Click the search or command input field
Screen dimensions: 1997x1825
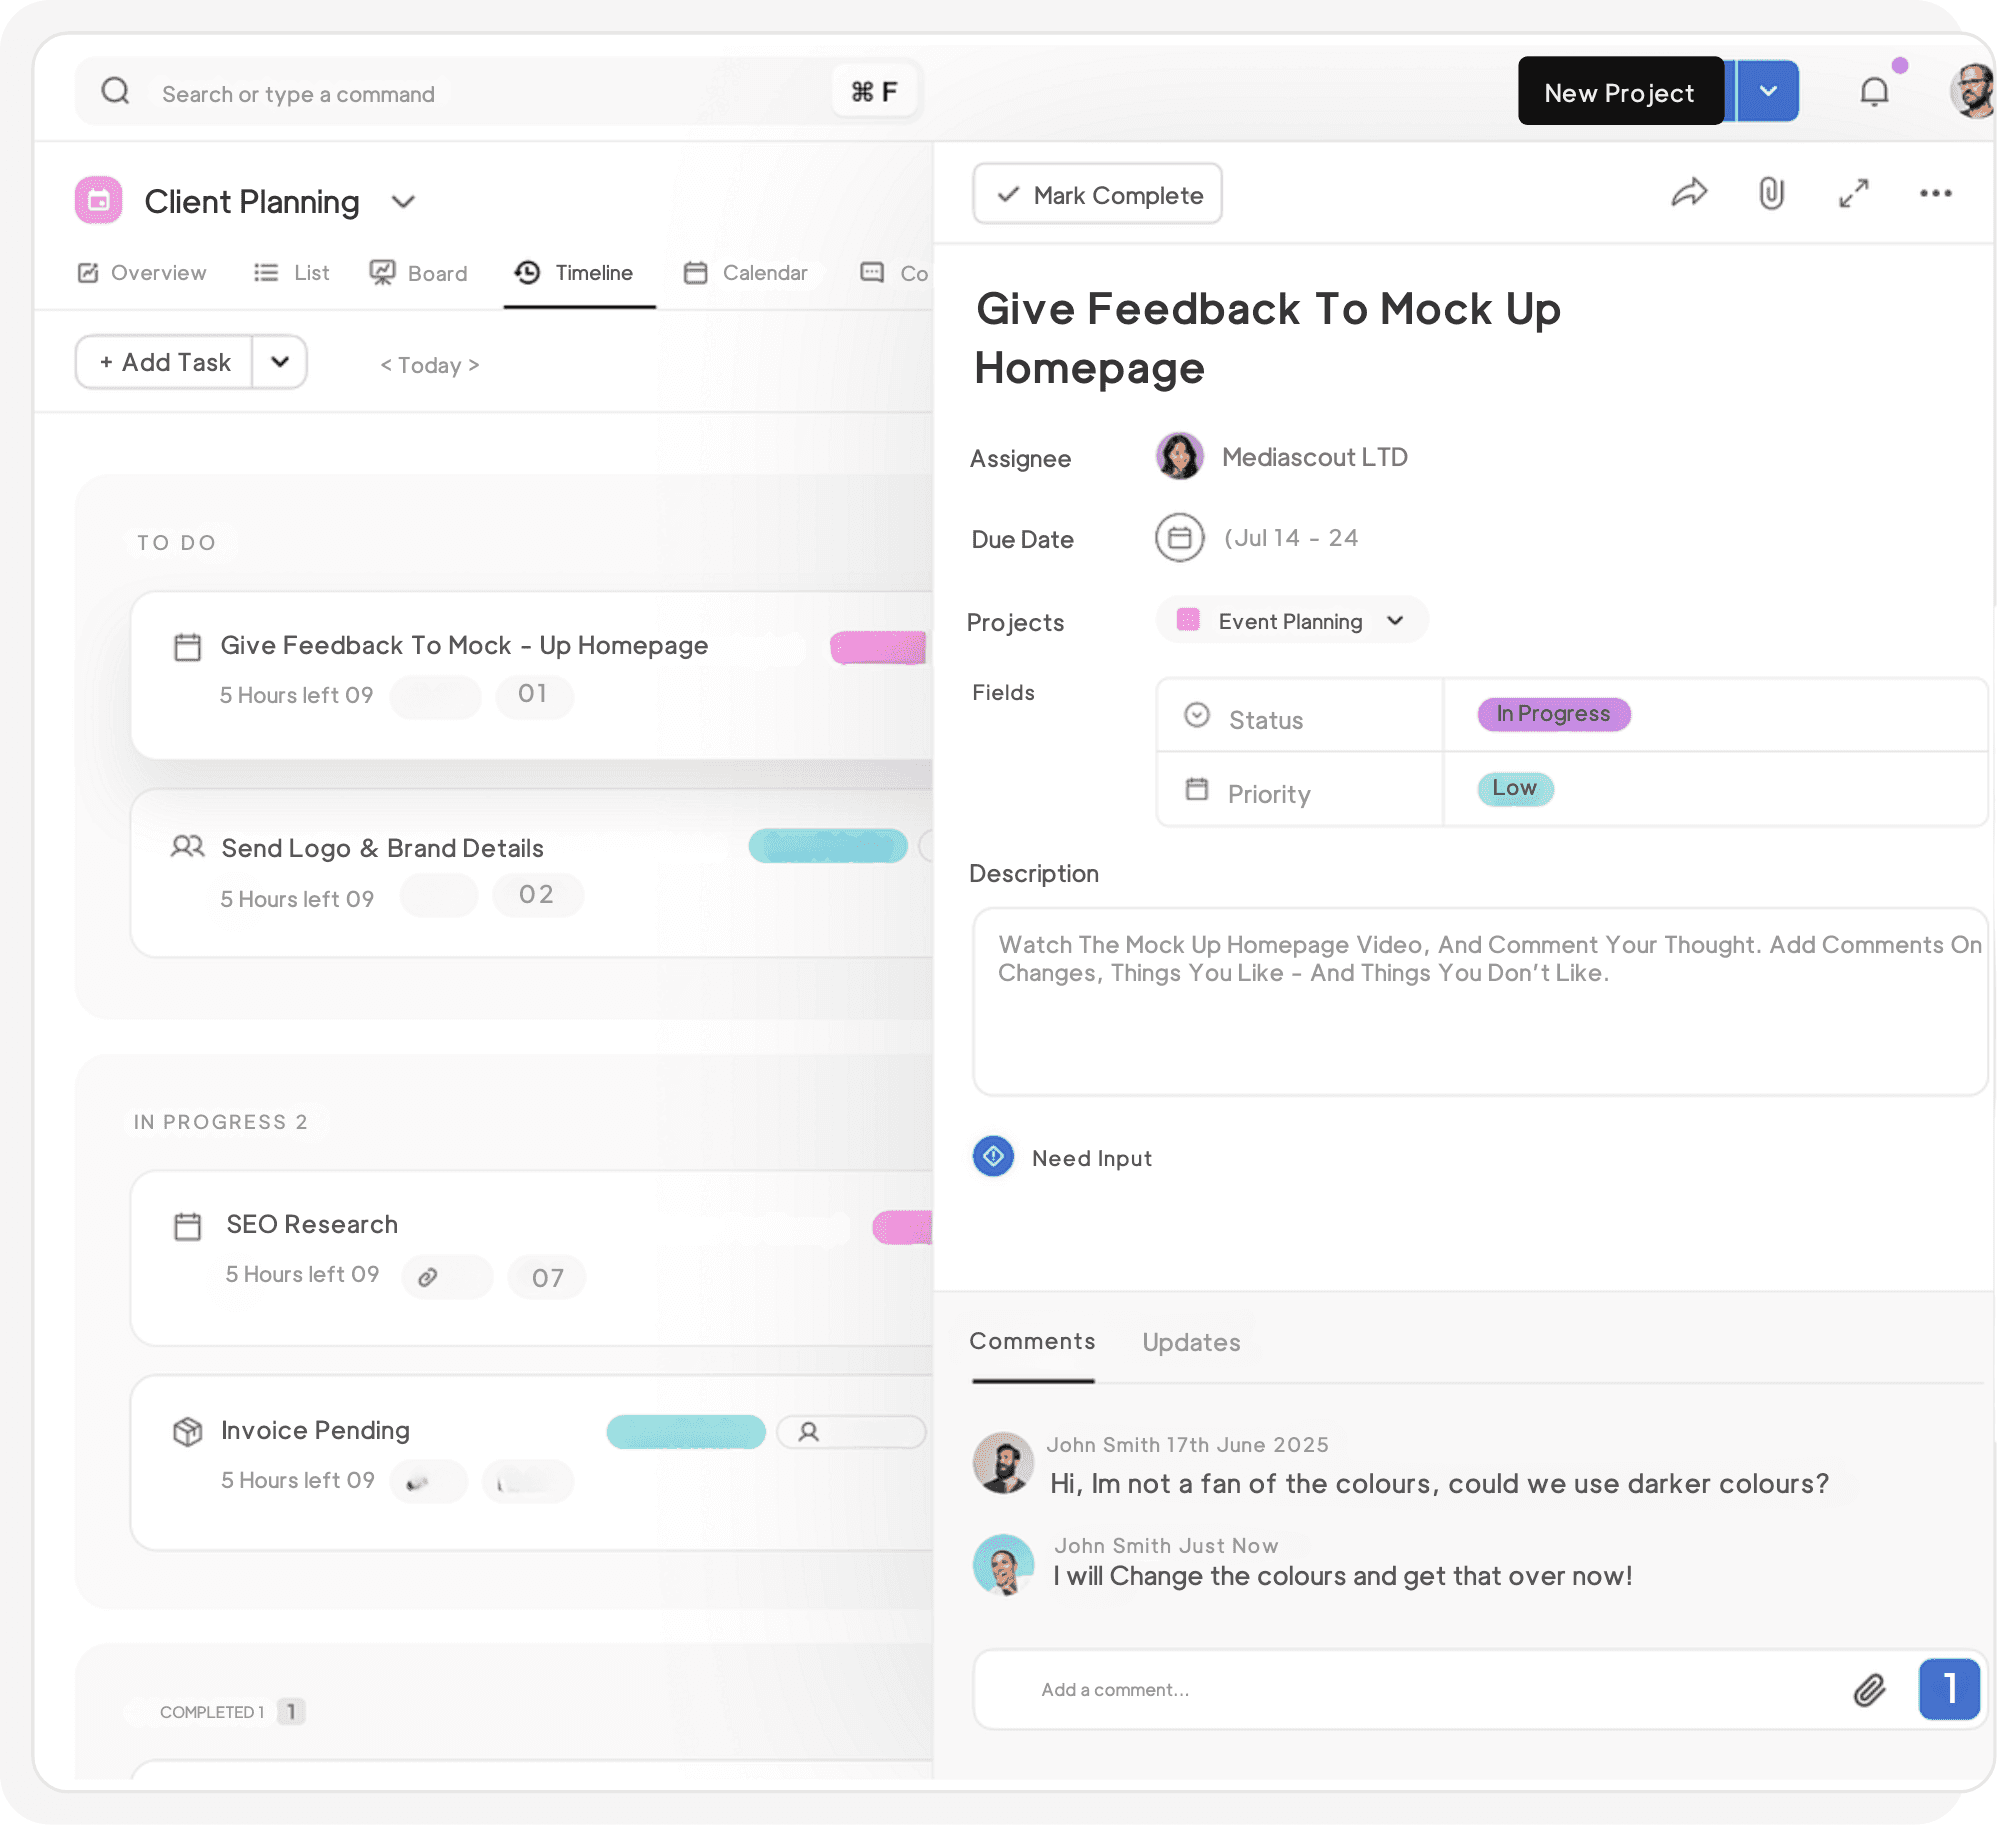click(498, 93)
